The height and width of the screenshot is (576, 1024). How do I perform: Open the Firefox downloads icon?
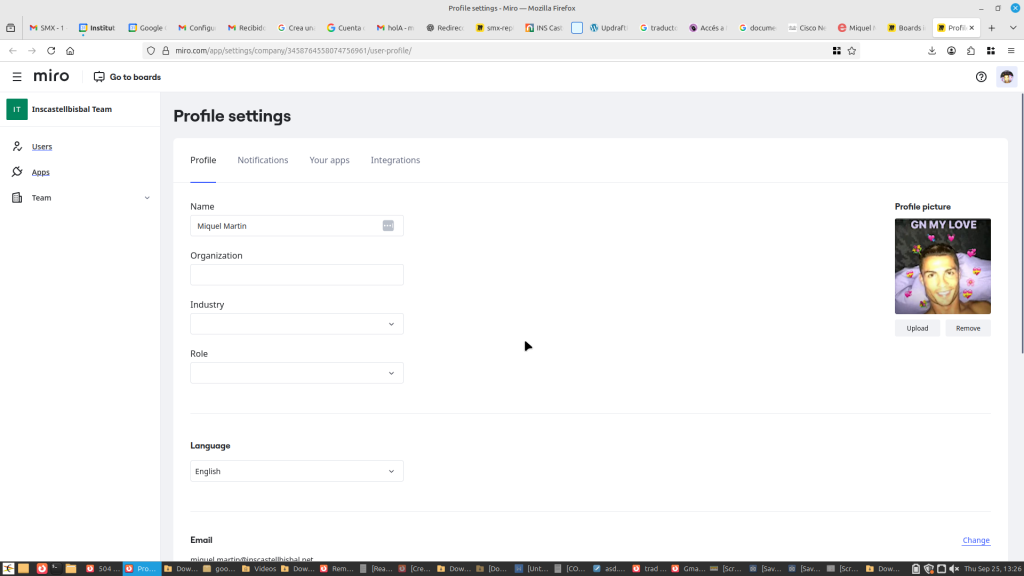[932, 50]
